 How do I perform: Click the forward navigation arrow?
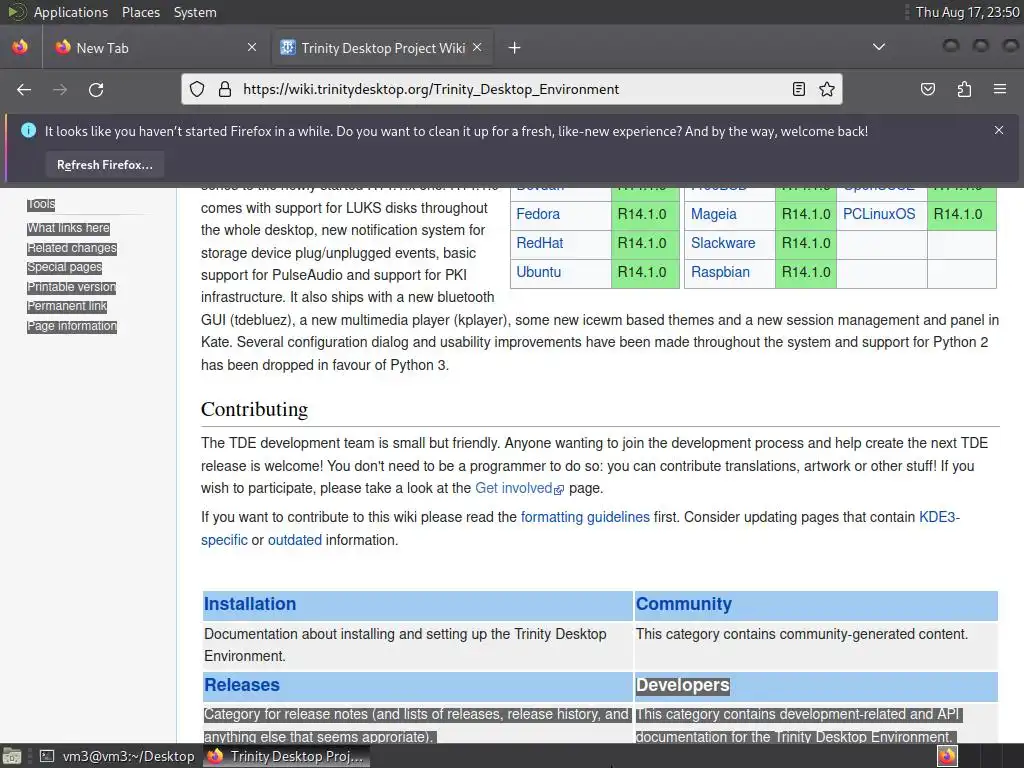tap(60, 89)
